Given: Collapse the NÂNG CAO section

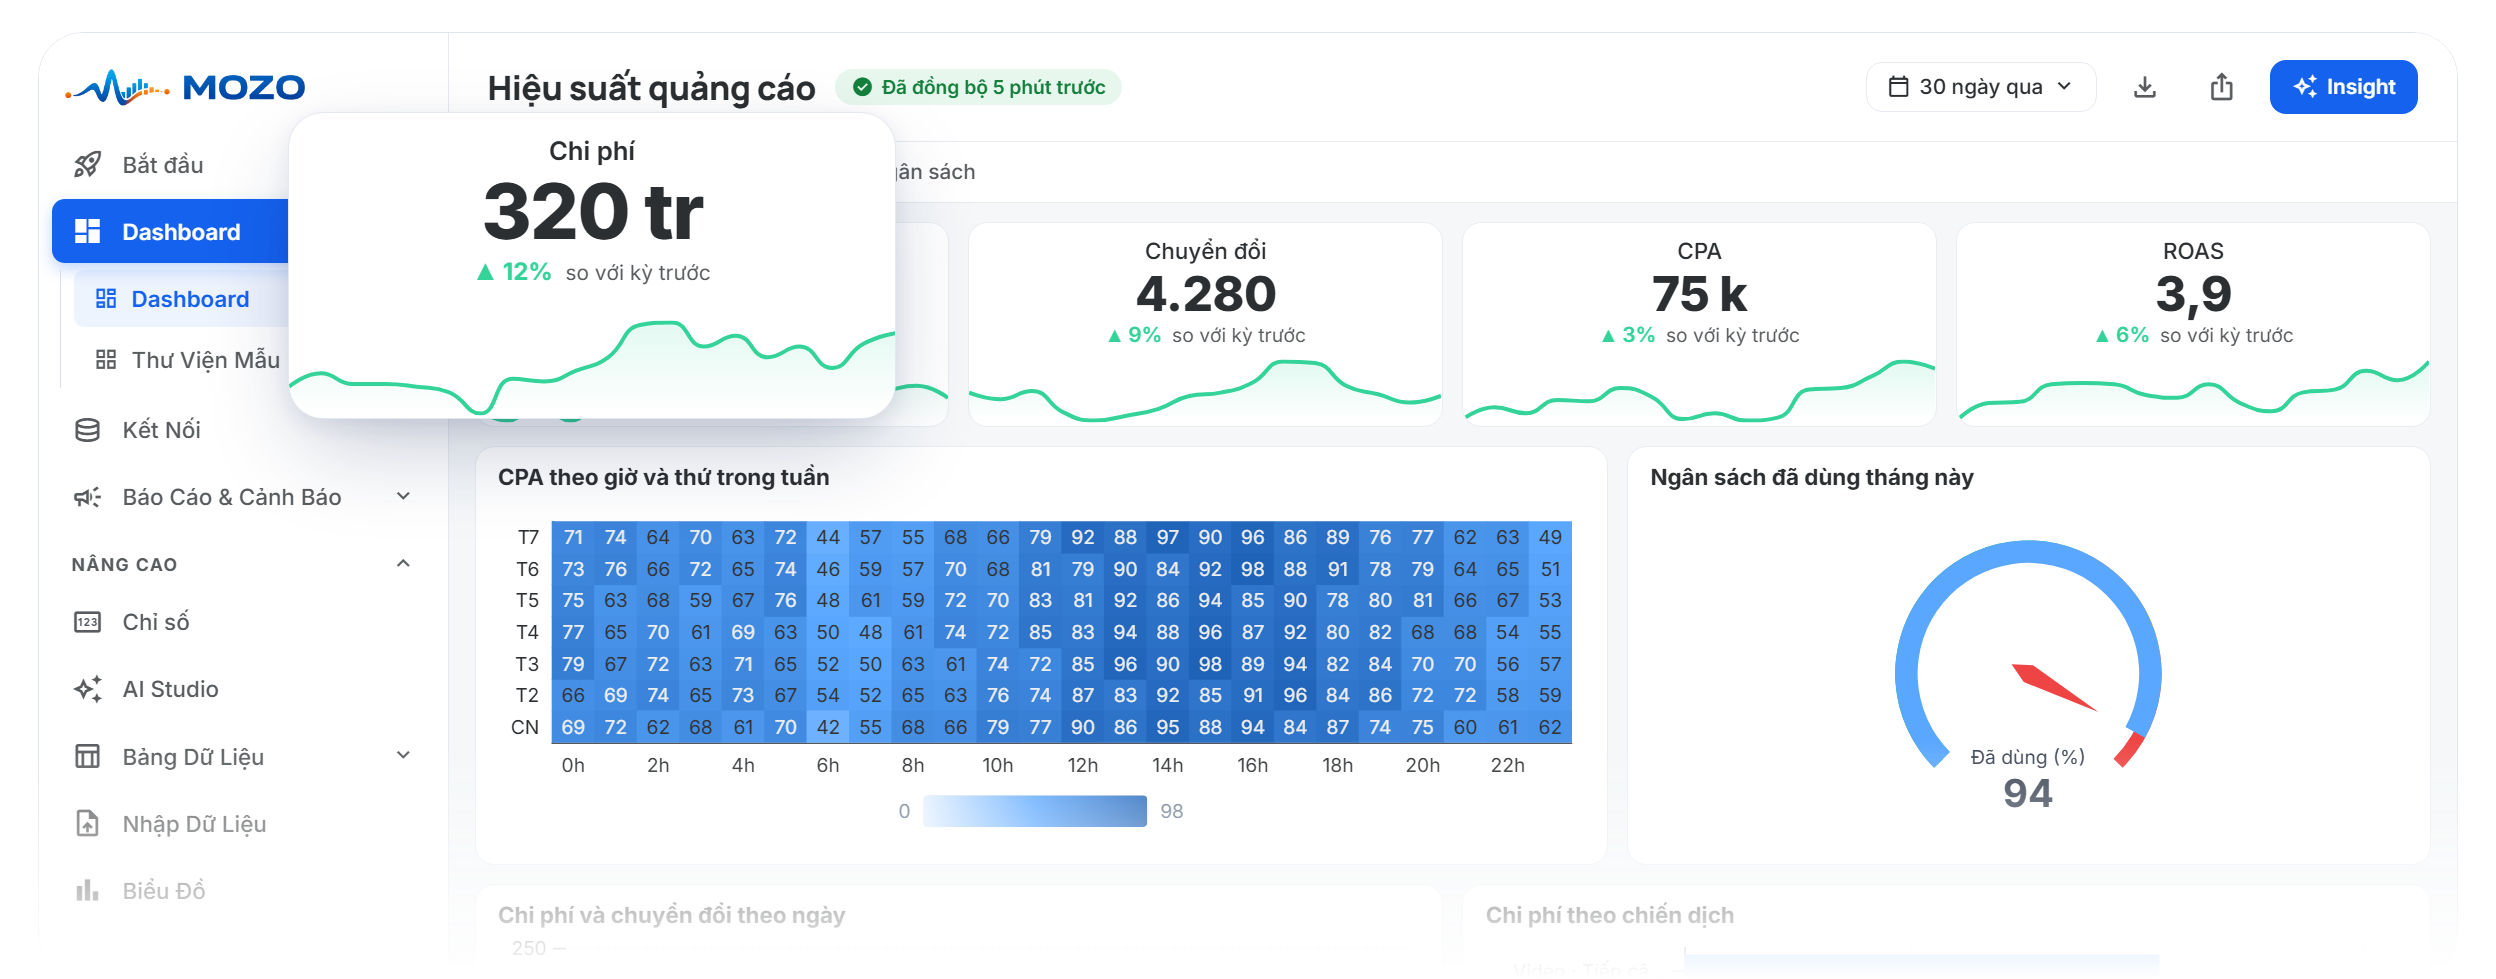Looking at the screenshot, I should [403, 564].
